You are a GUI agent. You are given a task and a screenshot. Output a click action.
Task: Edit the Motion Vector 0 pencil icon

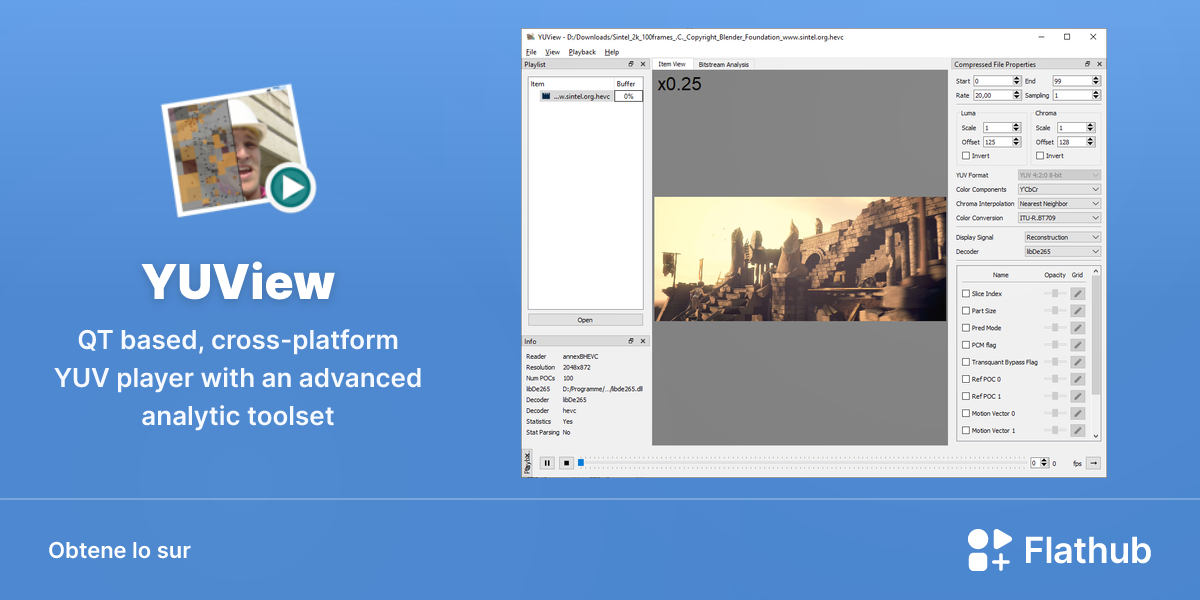pyautogui.click(x=1078, y=413)
